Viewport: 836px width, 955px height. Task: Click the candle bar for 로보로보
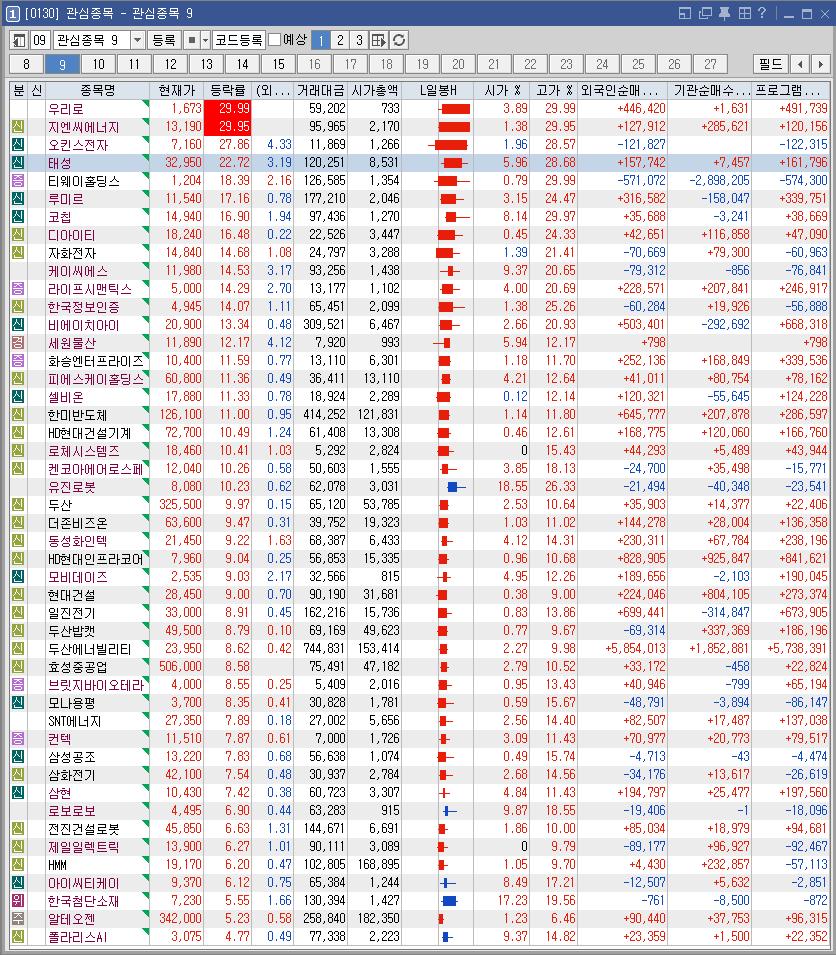point(449,811)
